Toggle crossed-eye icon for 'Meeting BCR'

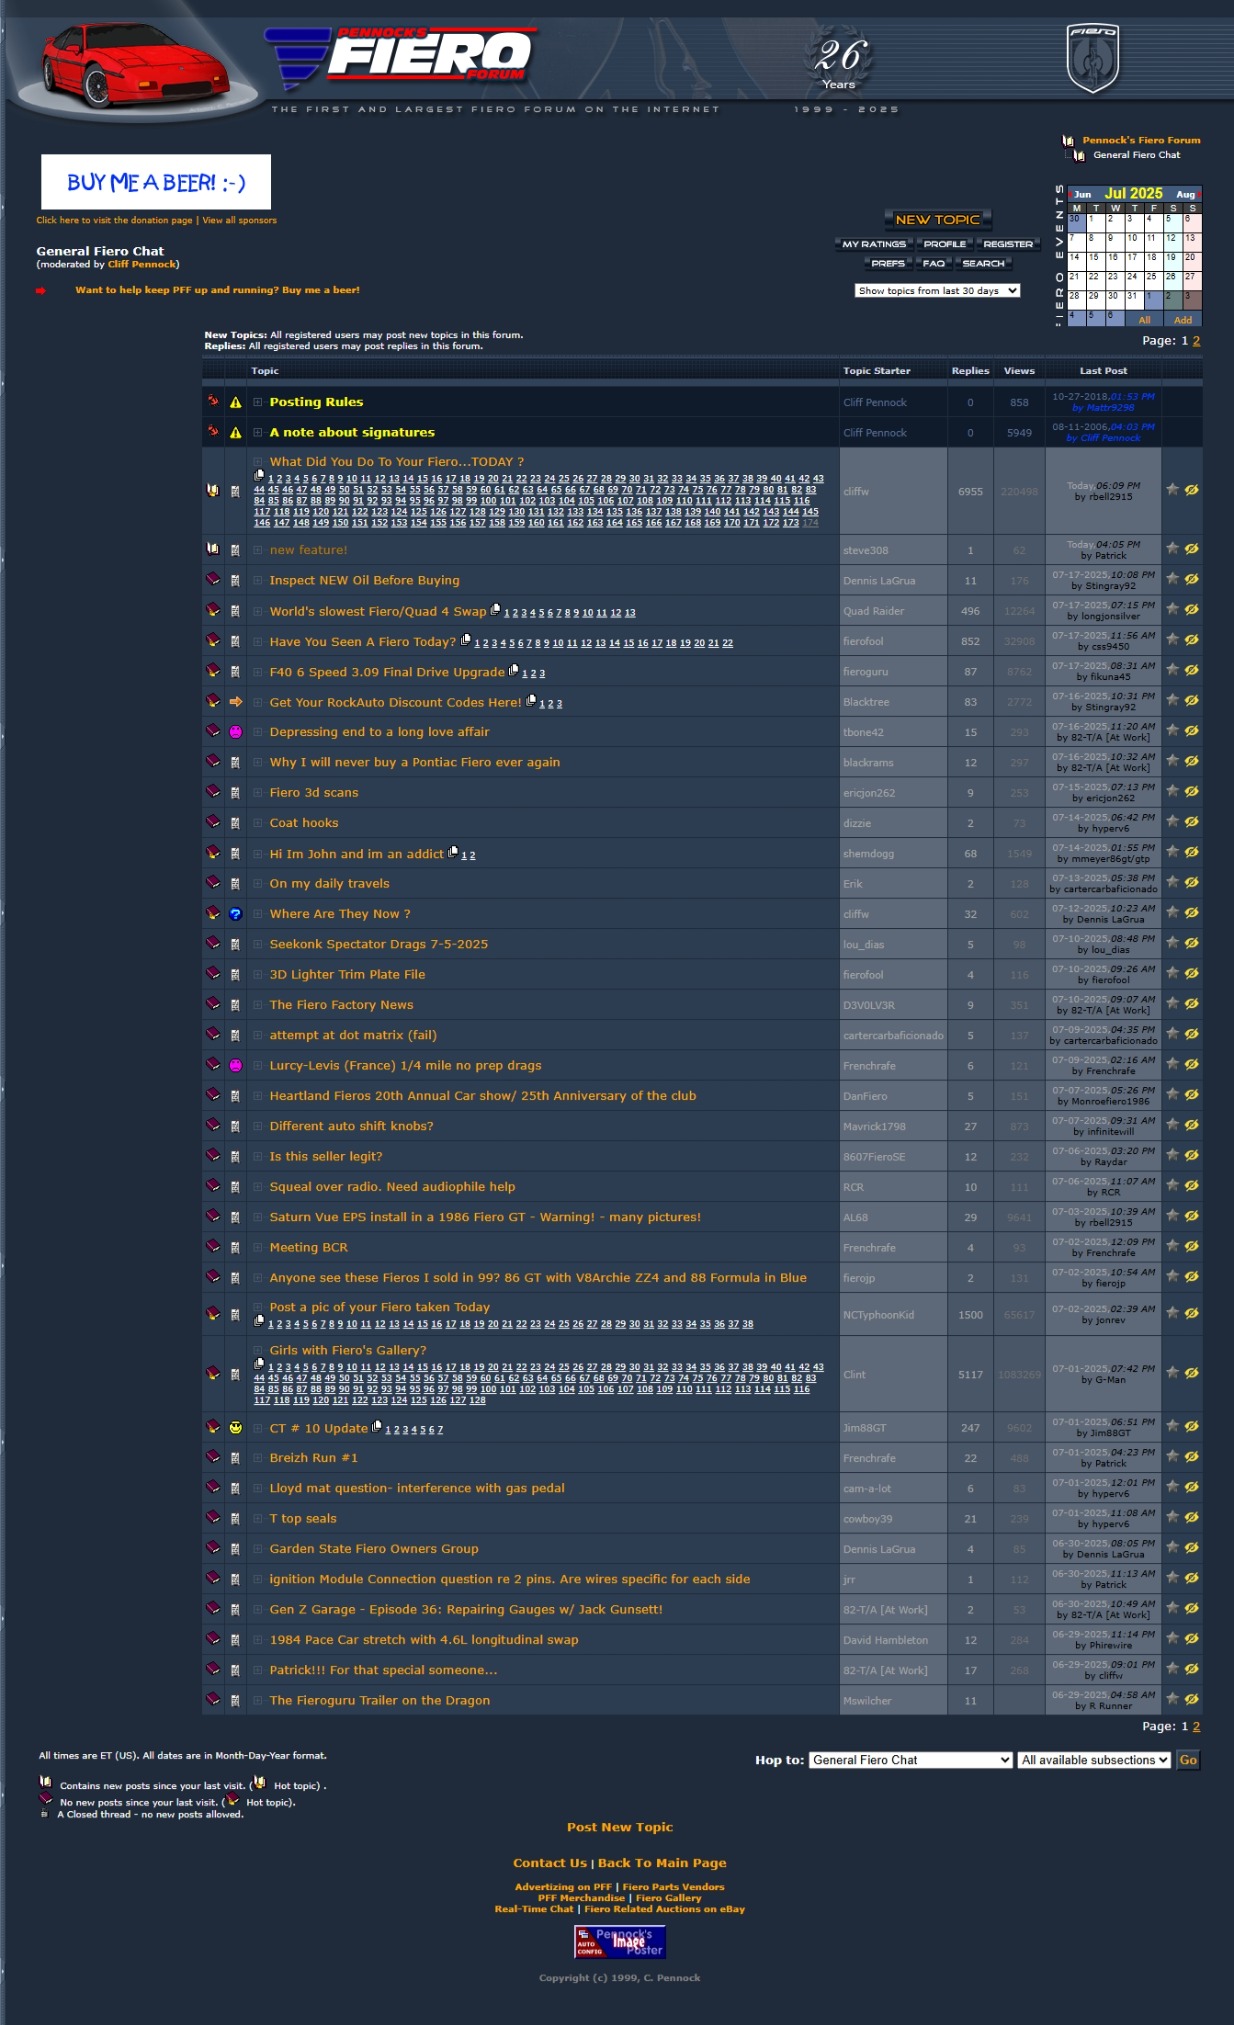(1191, 1246)
